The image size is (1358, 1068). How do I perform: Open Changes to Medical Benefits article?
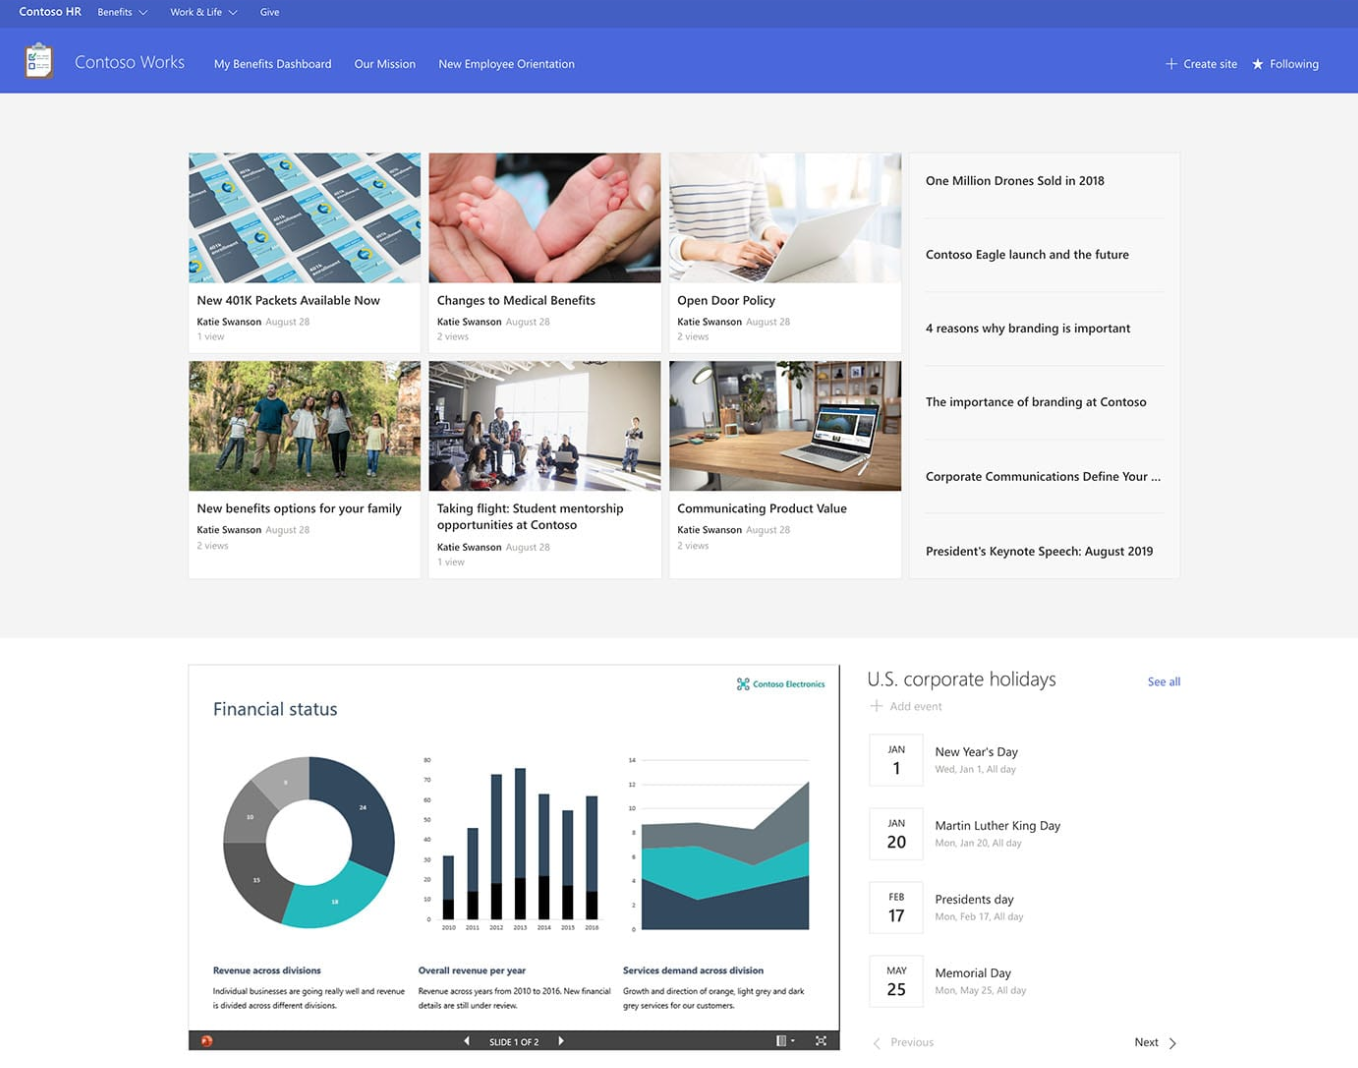coord(516,300)
